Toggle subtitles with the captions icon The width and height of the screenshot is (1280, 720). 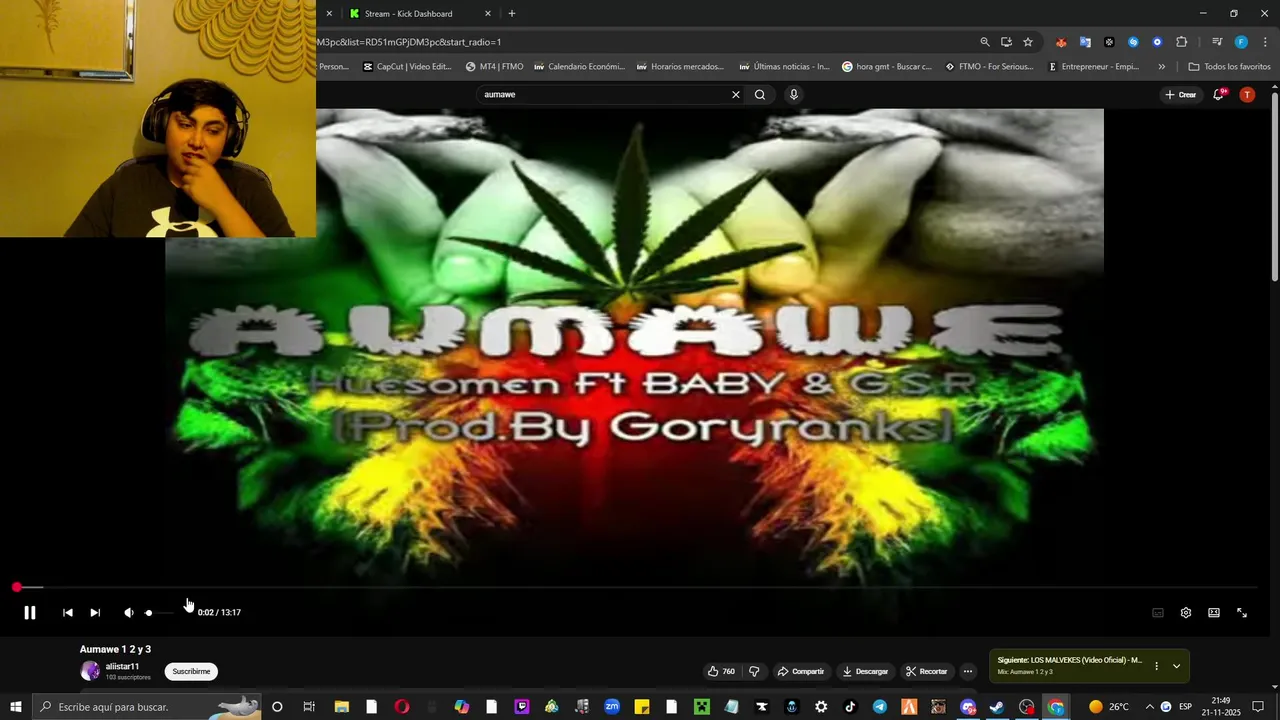point(1158,613)
